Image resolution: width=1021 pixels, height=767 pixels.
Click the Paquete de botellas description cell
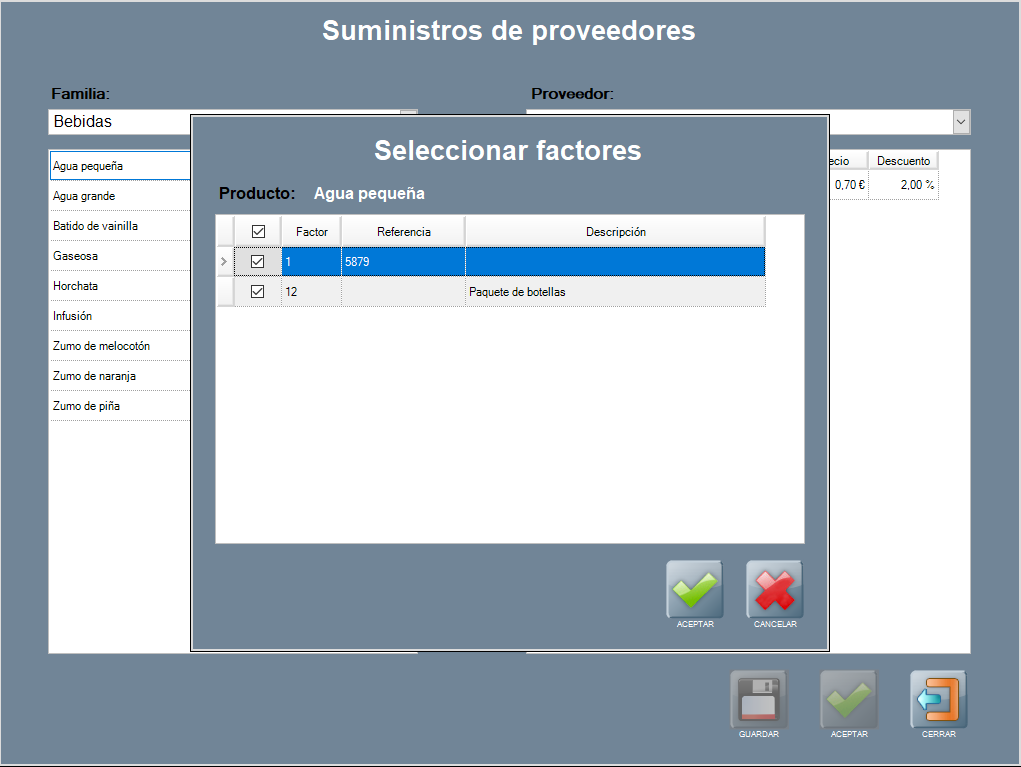click(x=615, y=292)
